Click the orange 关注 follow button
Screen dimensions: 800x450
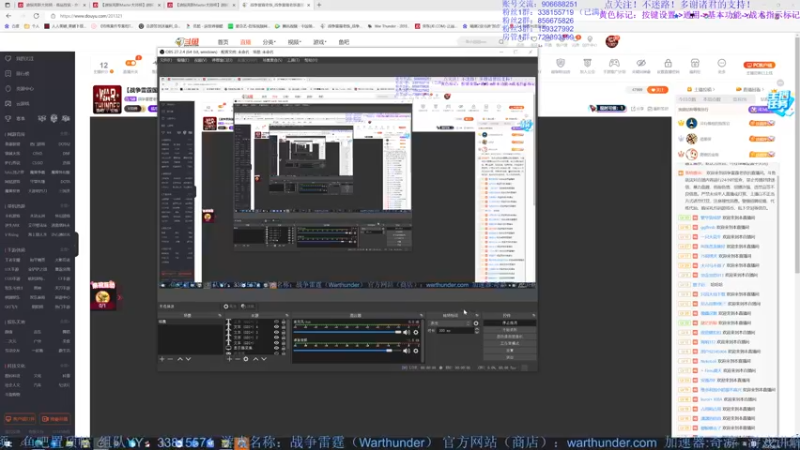click(x=657, y=90)
